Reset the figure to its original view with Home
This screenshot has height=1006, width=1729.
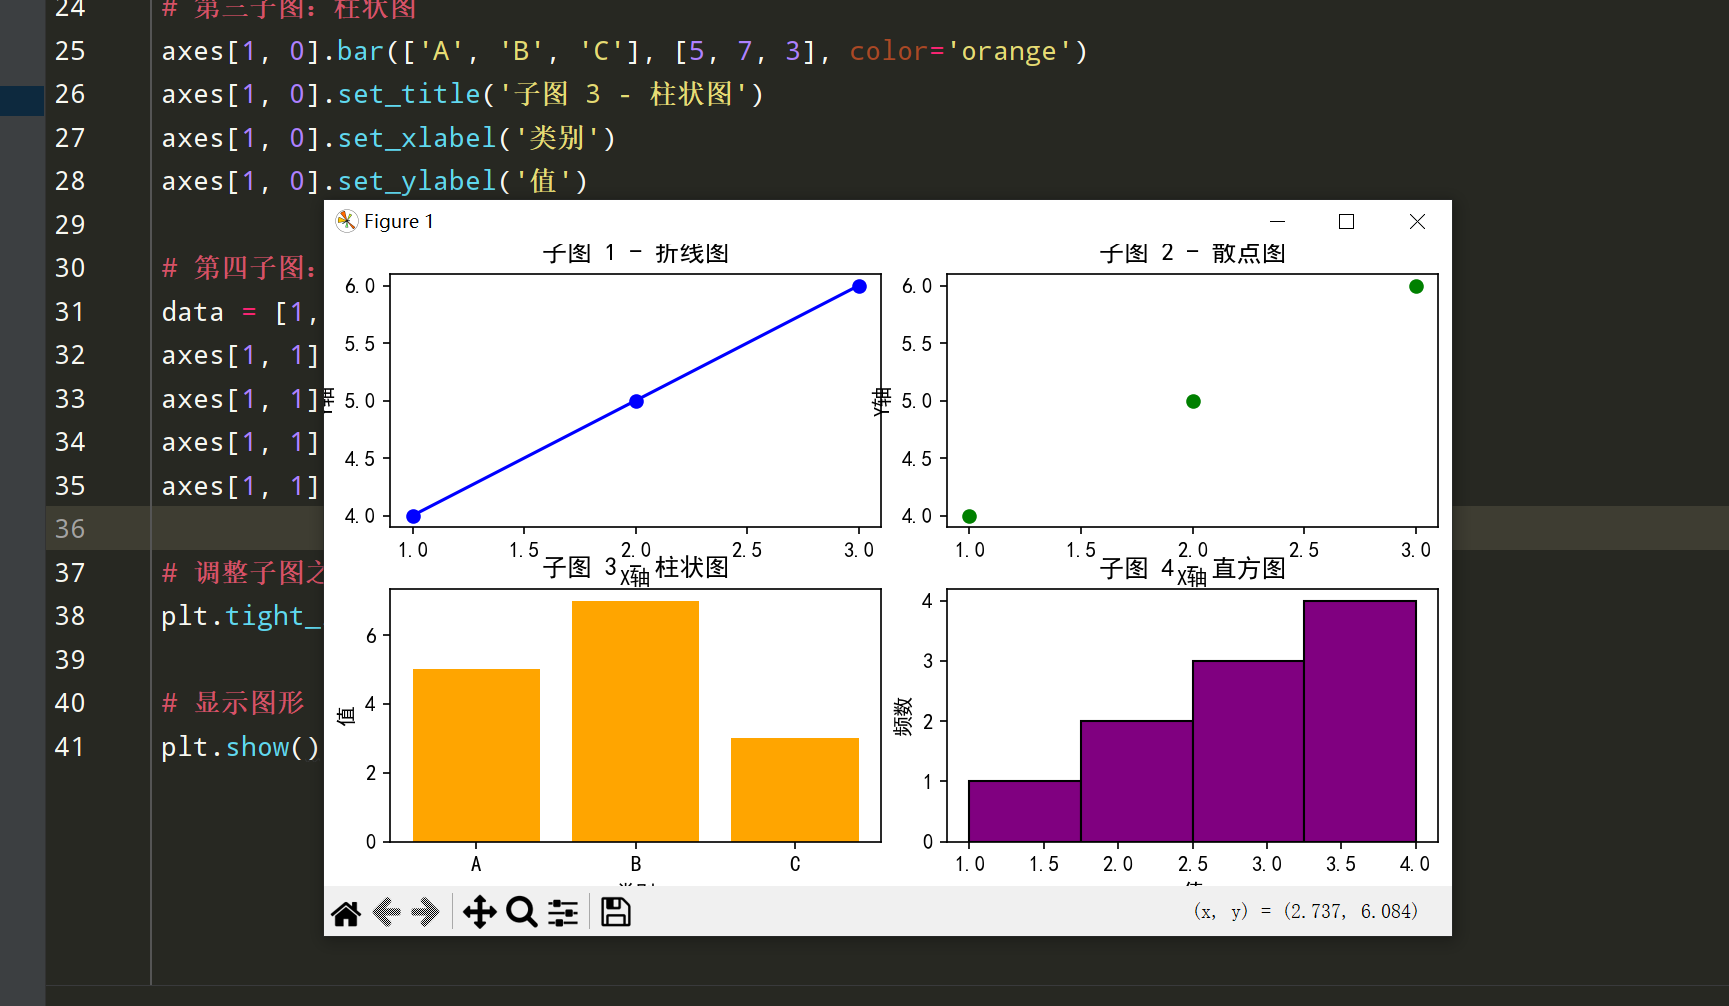pyautogui.click(x=346, y=912)
